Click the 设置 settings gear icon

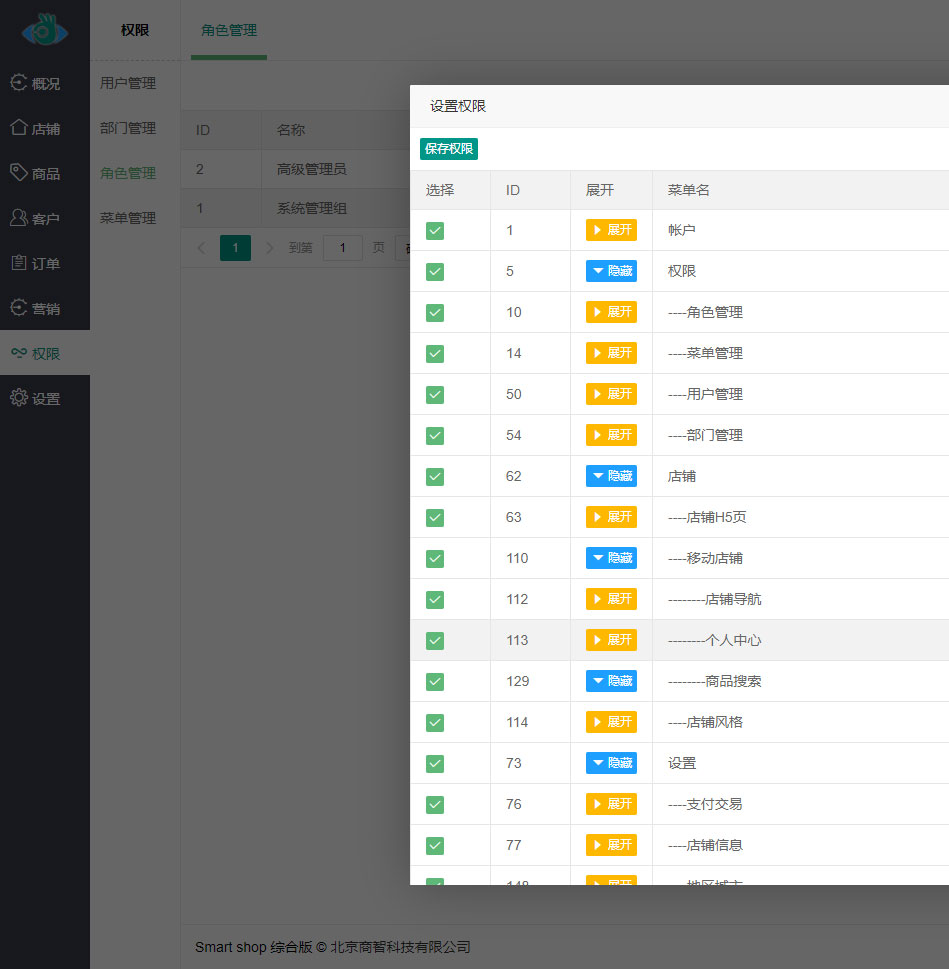(x=19, y=398)
